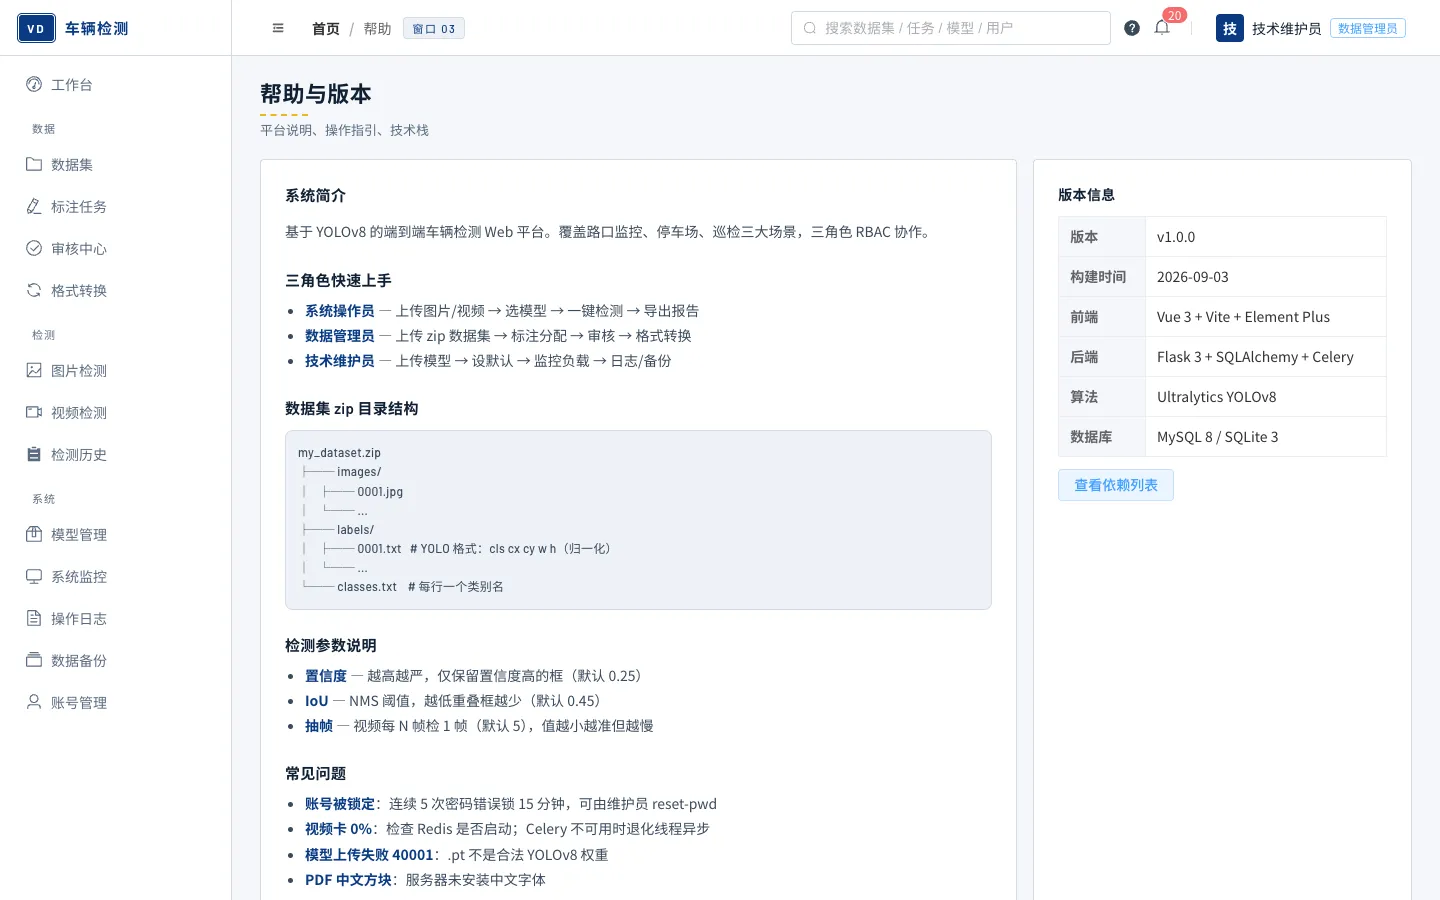Open the help question-mark icon
The image size is (1440, 900).
coord(1132,28)
